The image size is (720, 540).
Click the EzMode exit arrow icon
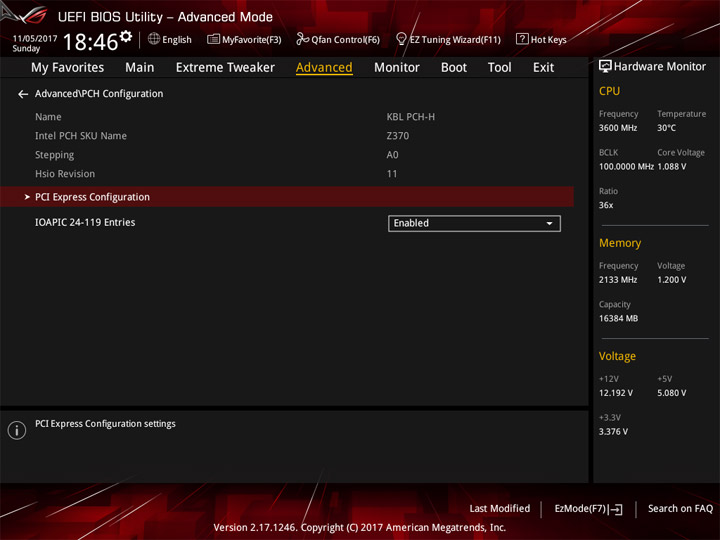tap(616, 509)
